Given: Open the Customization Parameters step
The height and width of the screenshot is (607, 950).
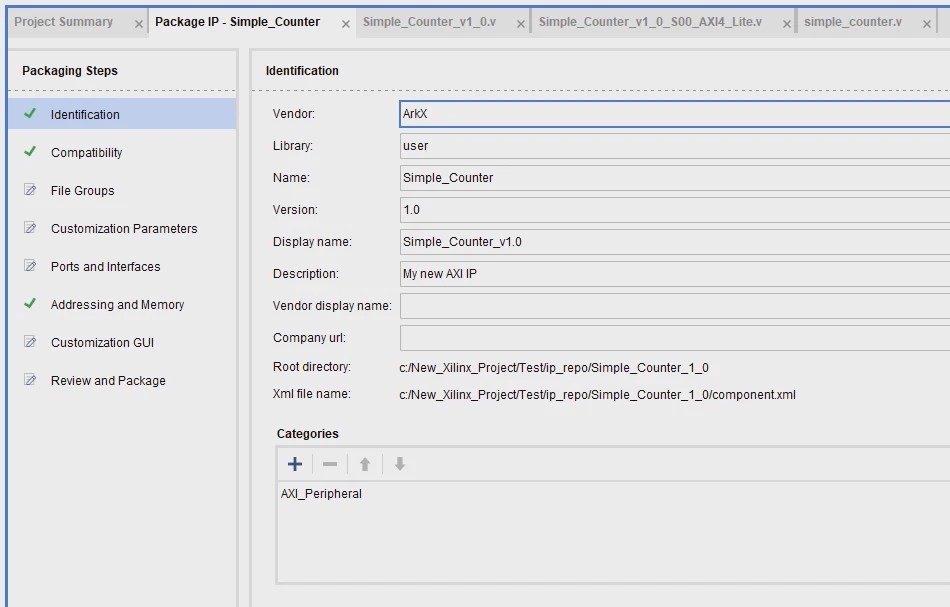Looking at the screenshot, I should click(x=122, y=228).
